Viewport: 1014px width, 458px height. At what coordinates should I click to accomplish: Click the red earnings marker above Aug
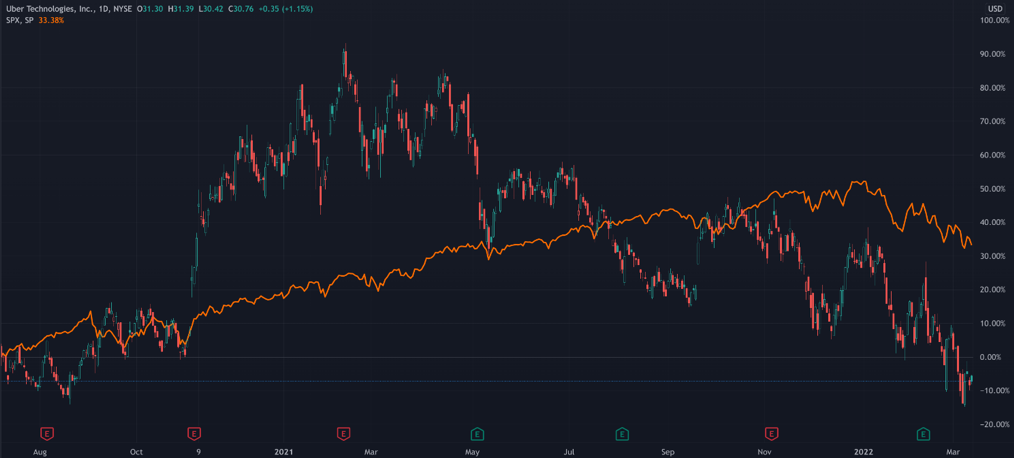pyautogui.click(x=46, y=434)
